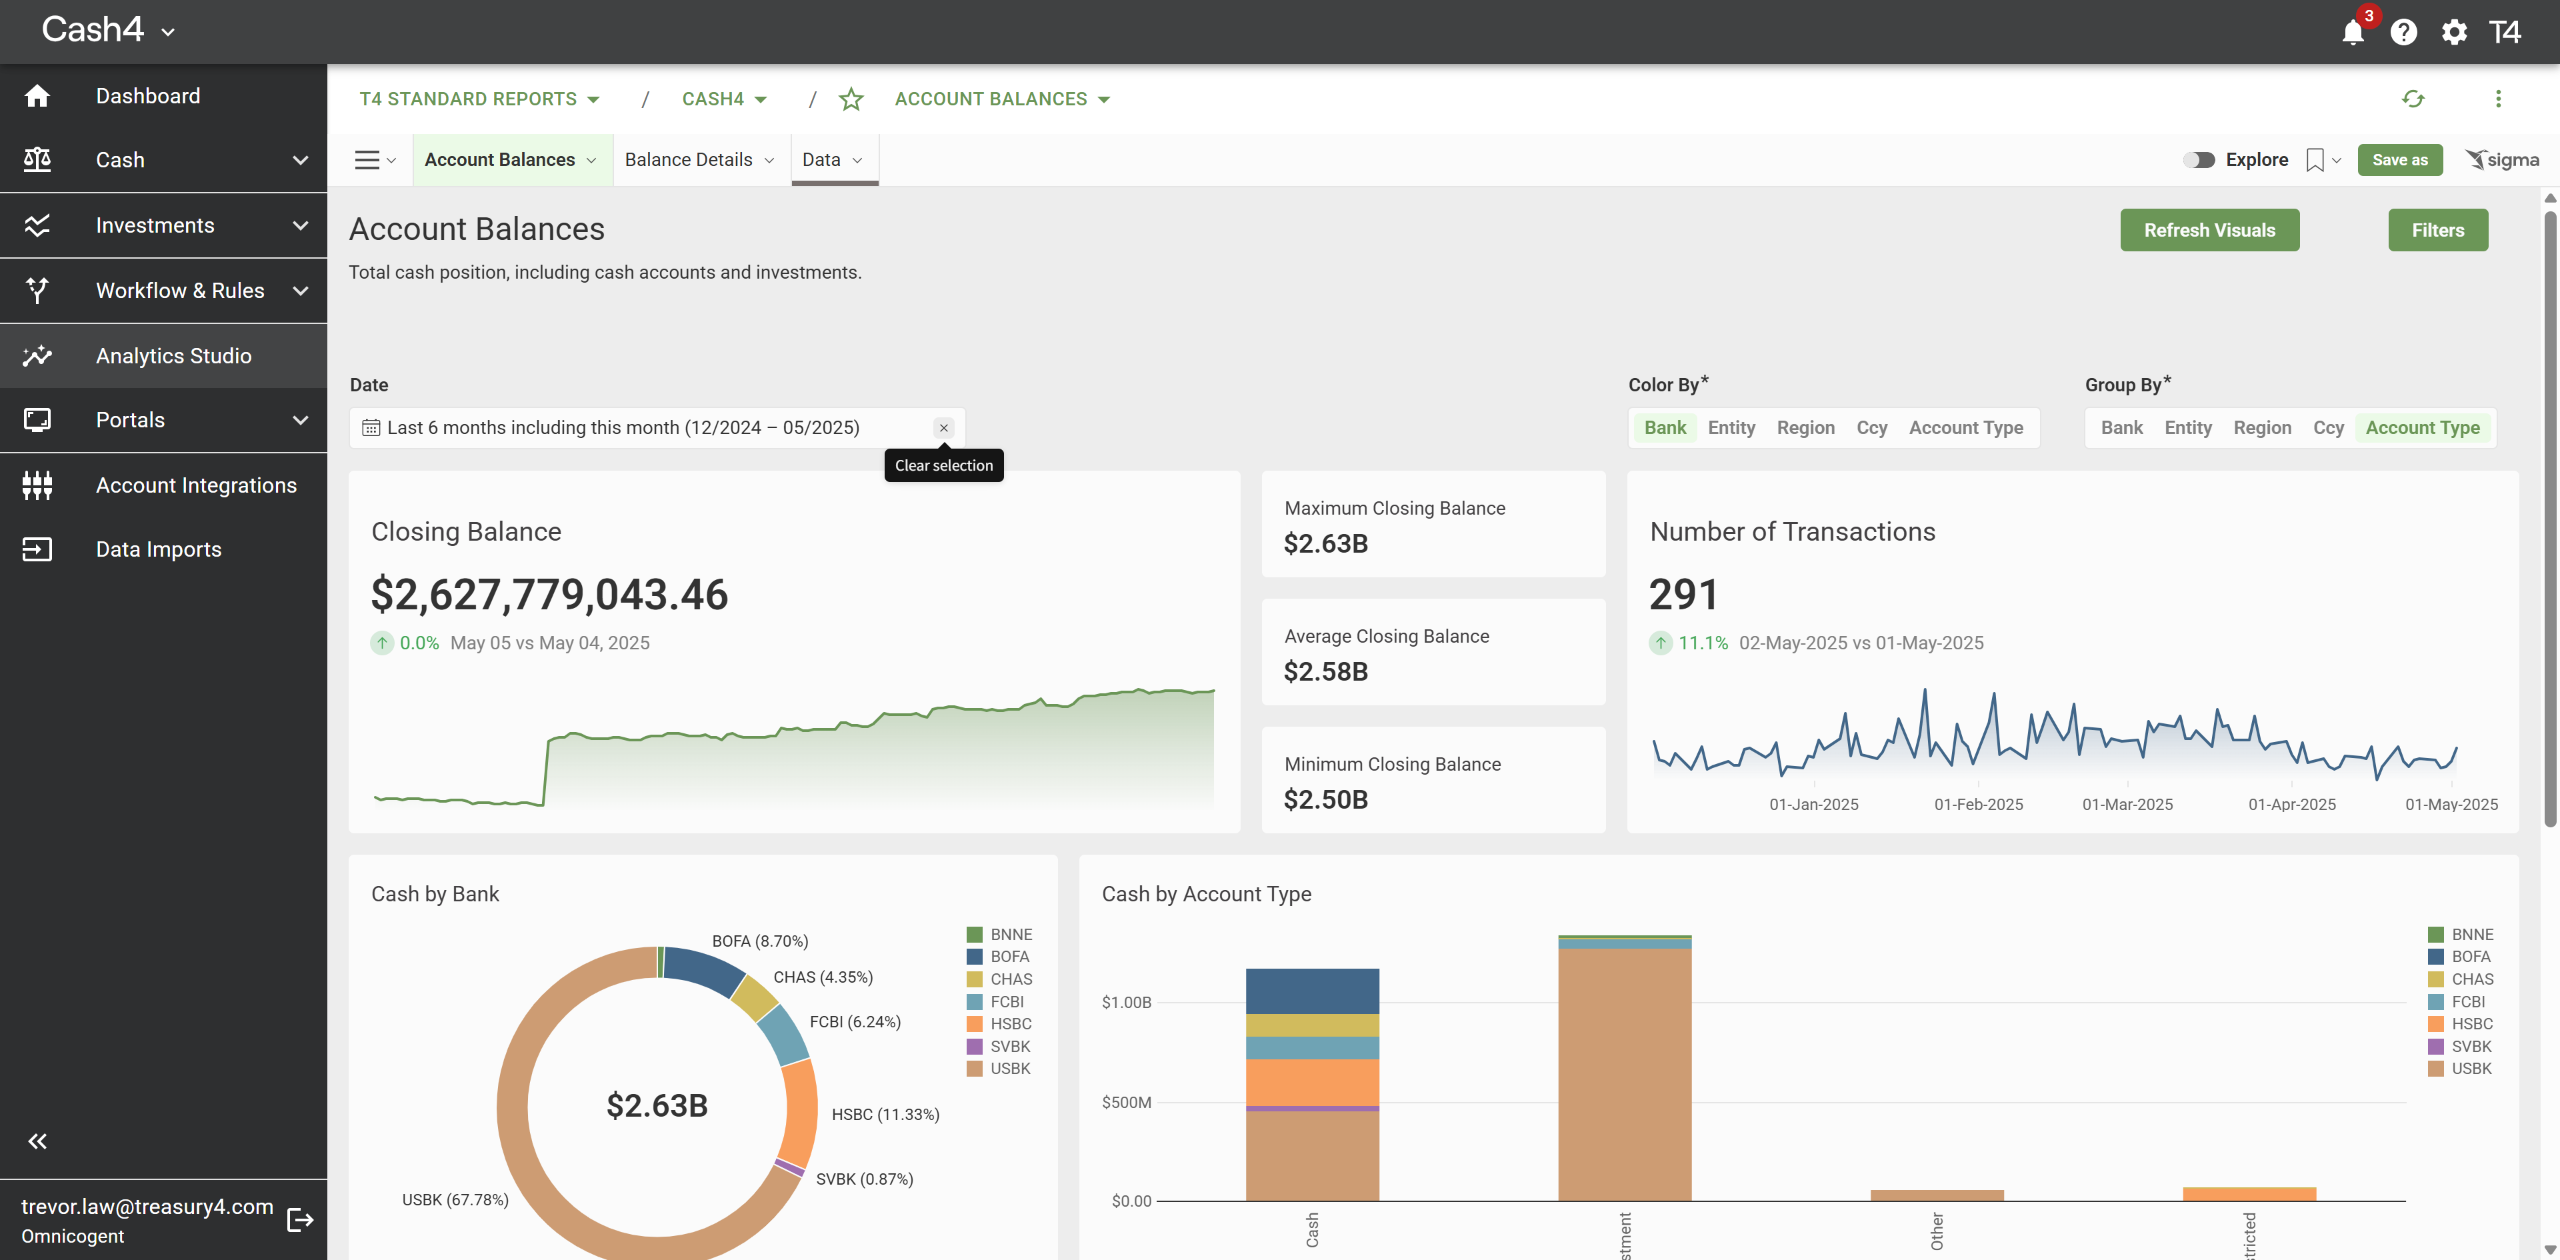This screenshot has height=1260, width=2560.
Task: Open the three-dot more options menu
Action: [x=2498, y=99]
